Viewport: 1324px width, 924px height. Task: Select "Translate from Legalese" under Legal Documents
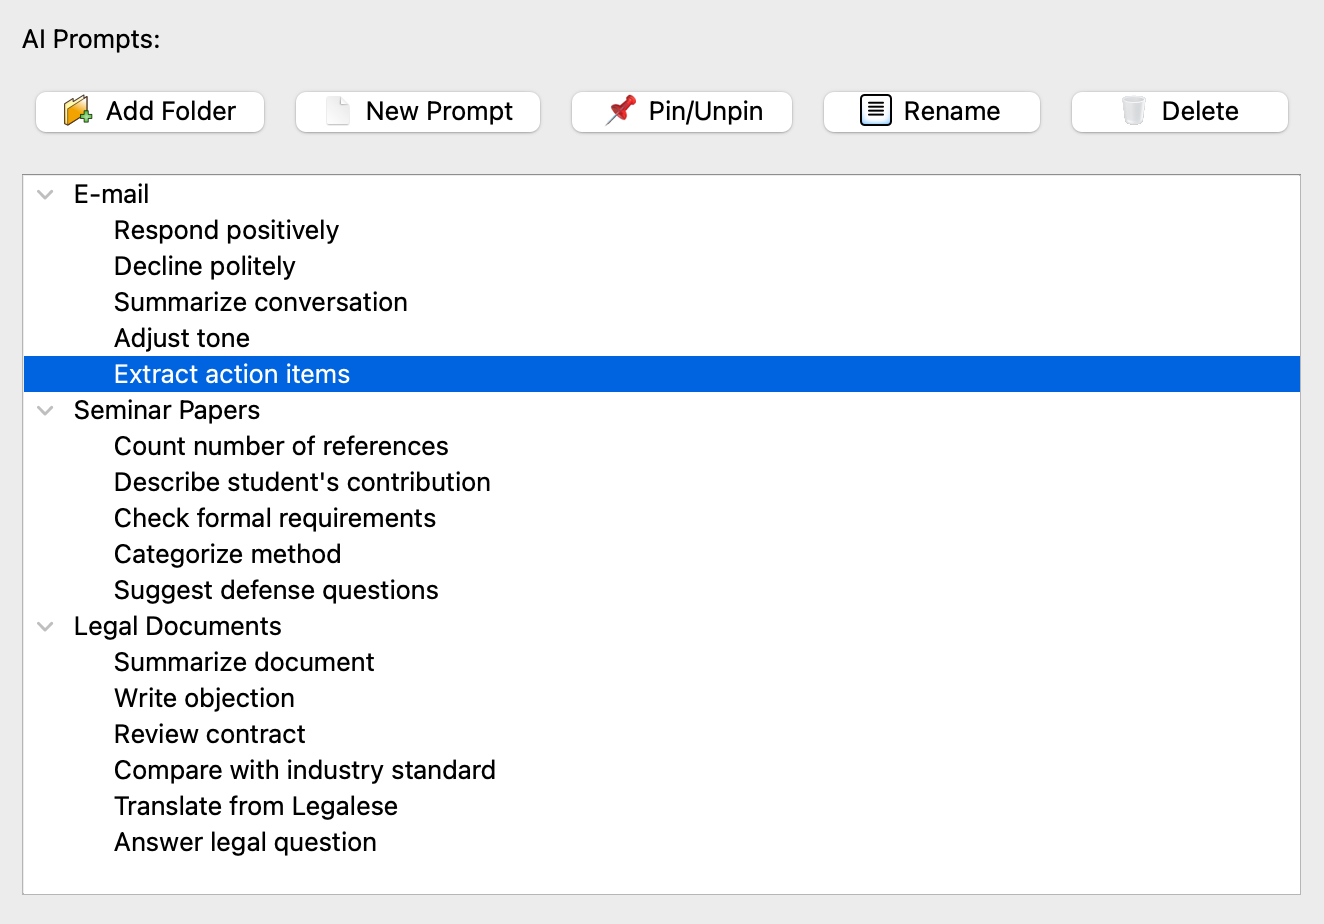[x=255, y=806]
